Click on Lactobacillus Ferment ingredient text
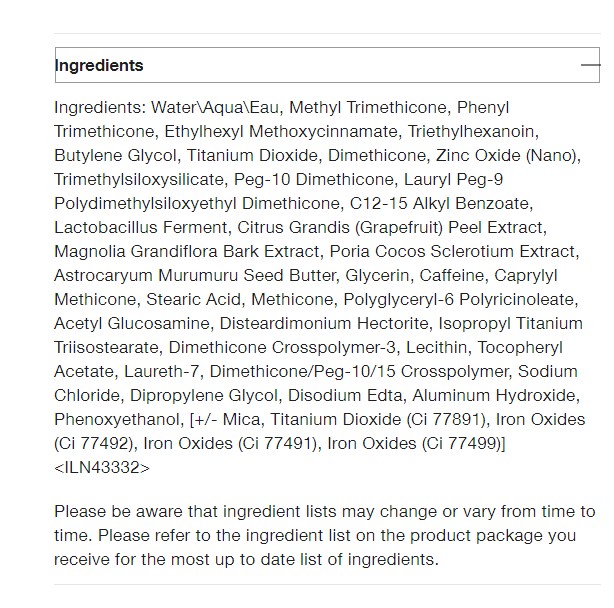The width and height of the screenshot is (614, 608). point(141,227)
